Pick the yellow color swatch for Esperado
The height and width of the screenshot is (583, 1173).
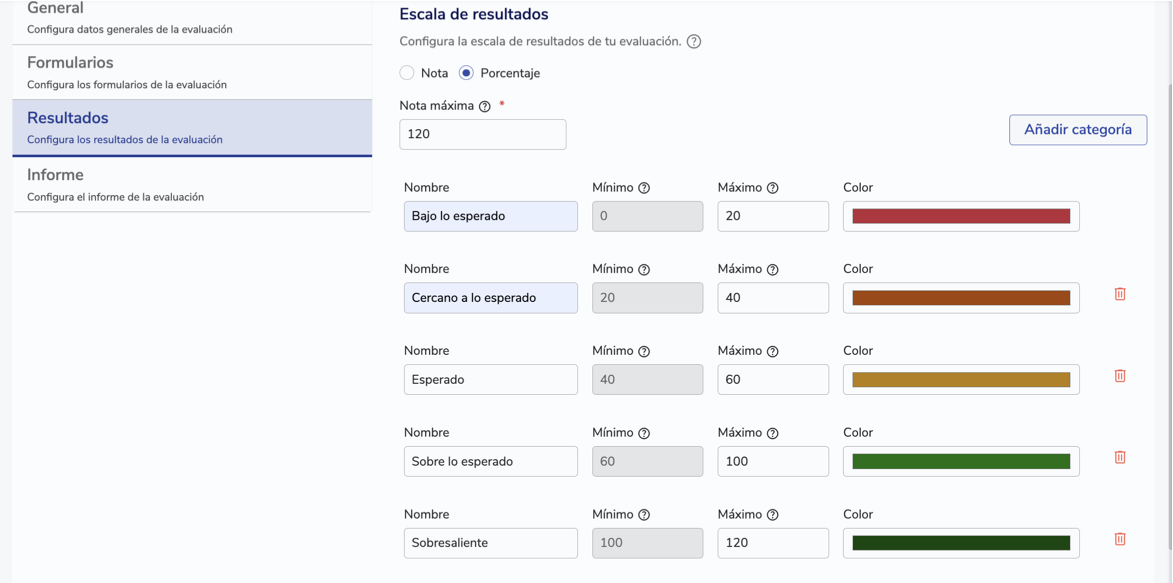pos(961,380)
